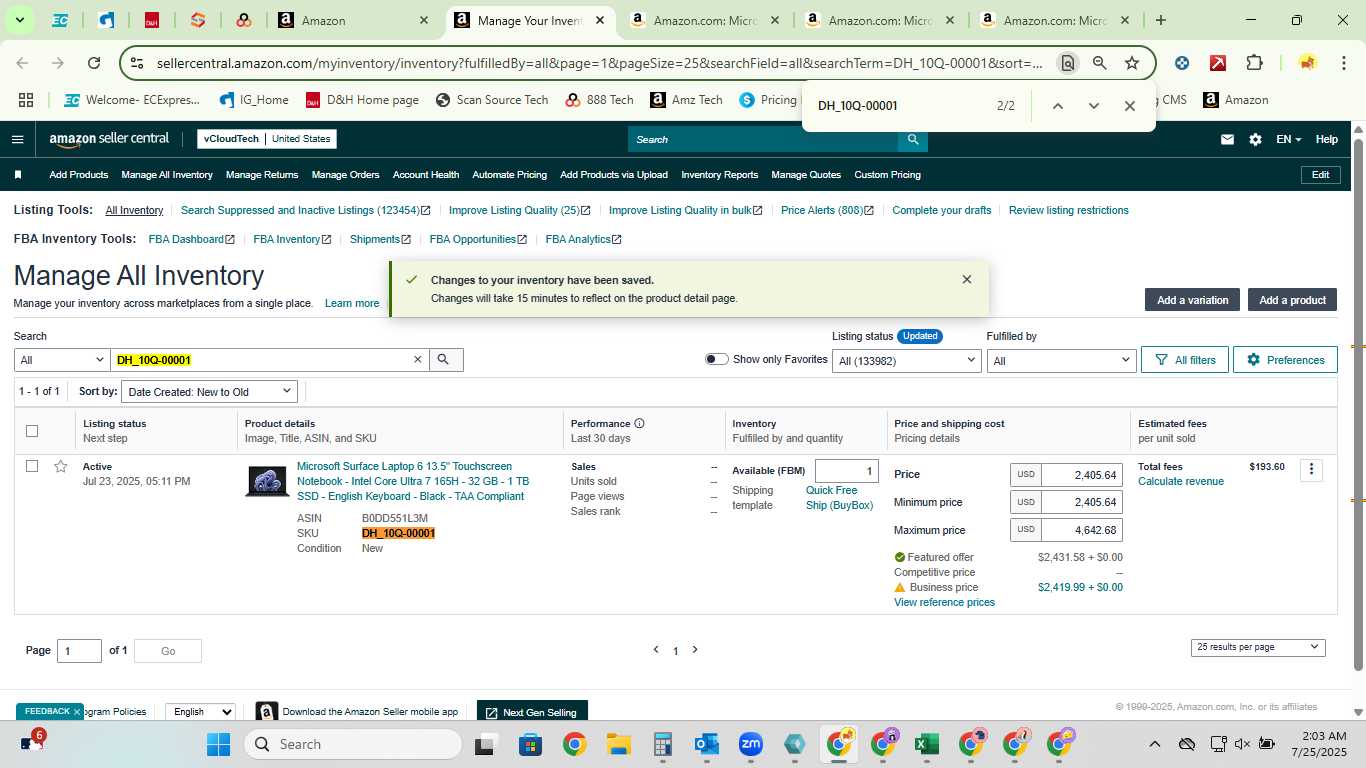This screenshot has height=768, width=1366.
Task: Open Excel from the taskbar
Action: coord(926,744)
